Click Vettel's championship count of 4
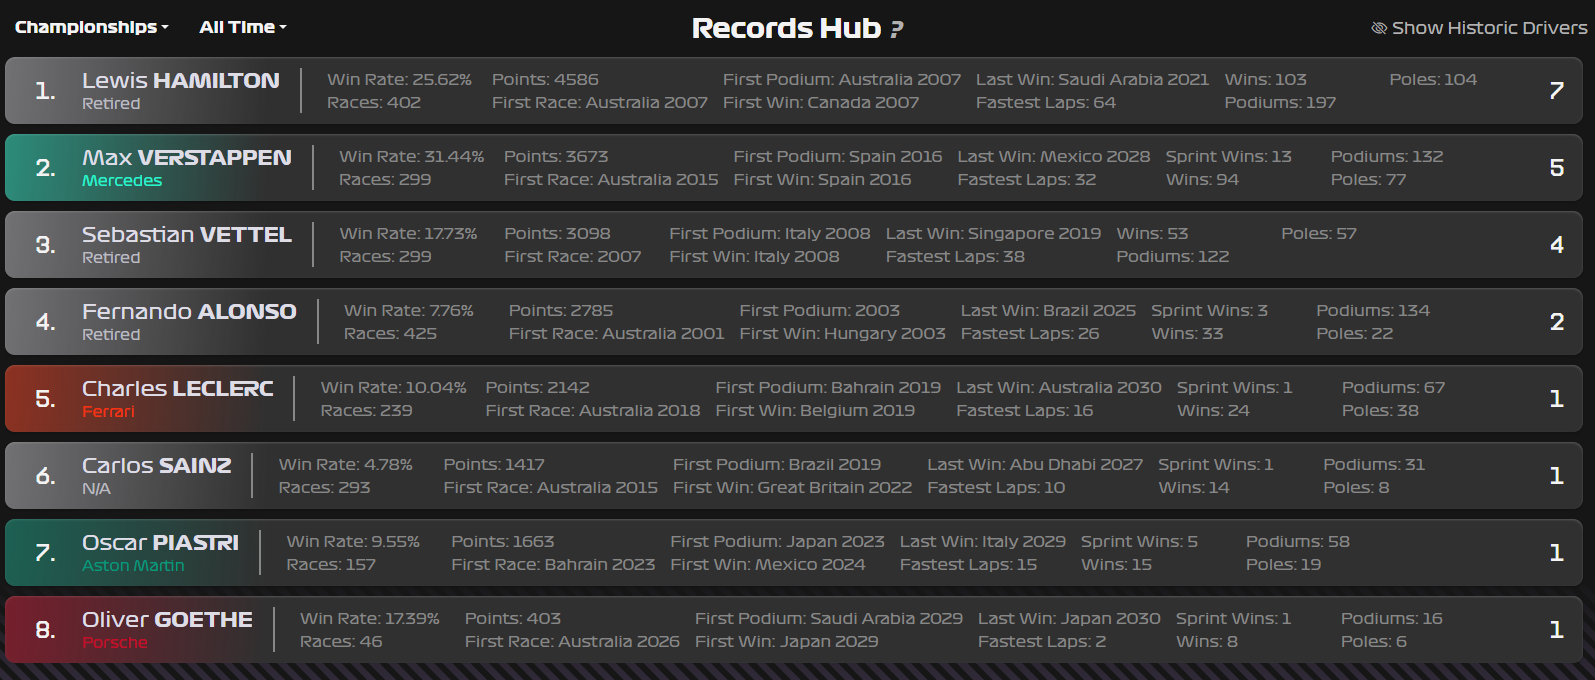 (x=1556, y=245)
